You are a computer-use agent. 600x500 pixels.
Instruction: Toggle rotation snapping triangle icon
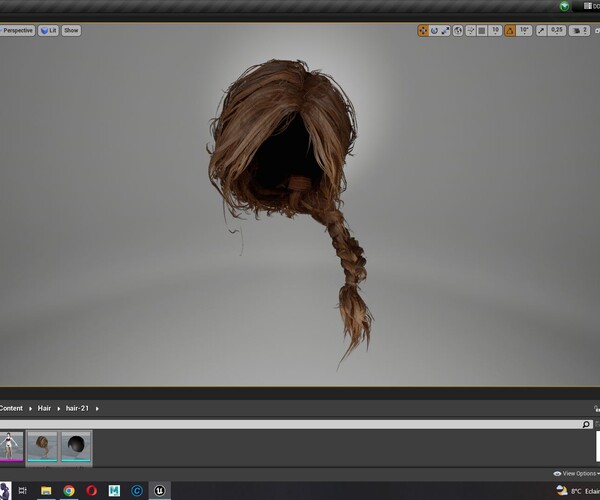click(x=510, y=31)
